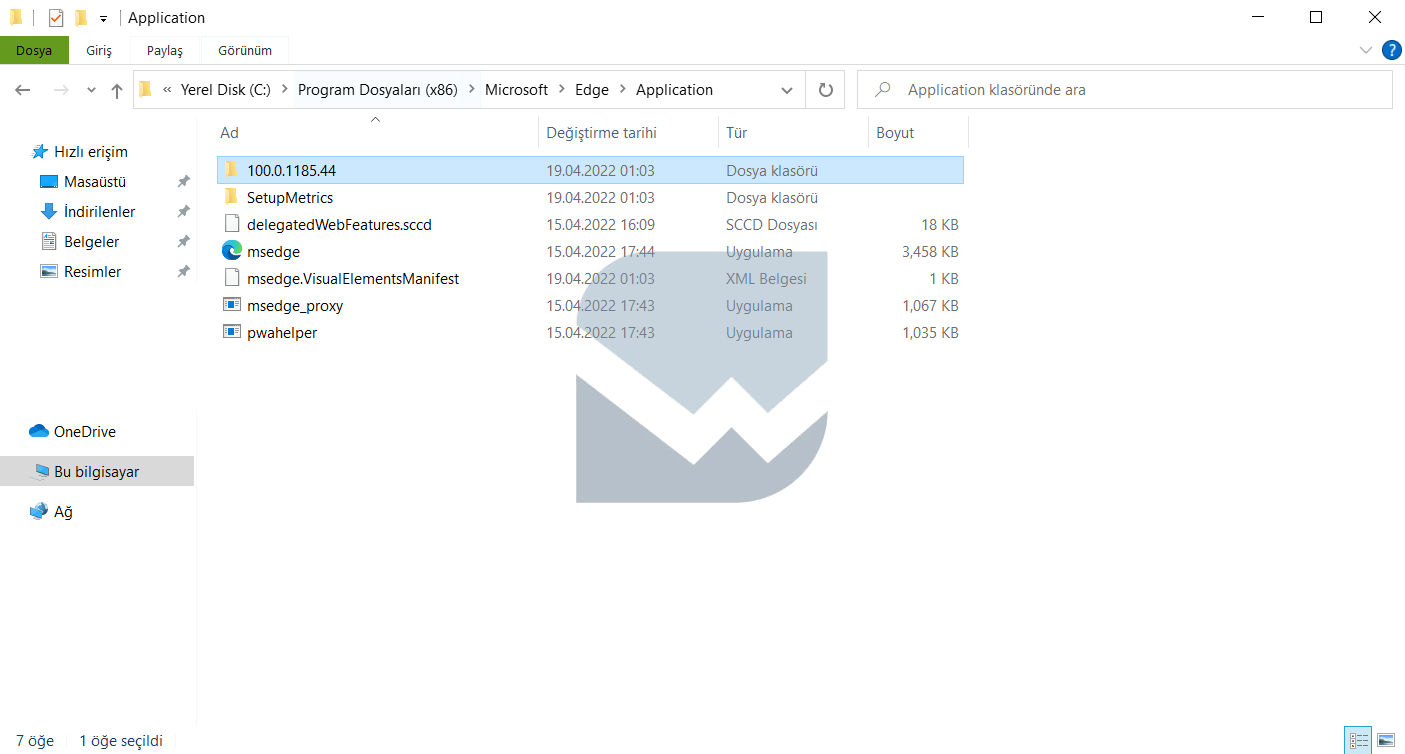The width and height of the screenshot is (1405, 754).
Task: Open Help via the question mark icon
Action: point(1391,50)
